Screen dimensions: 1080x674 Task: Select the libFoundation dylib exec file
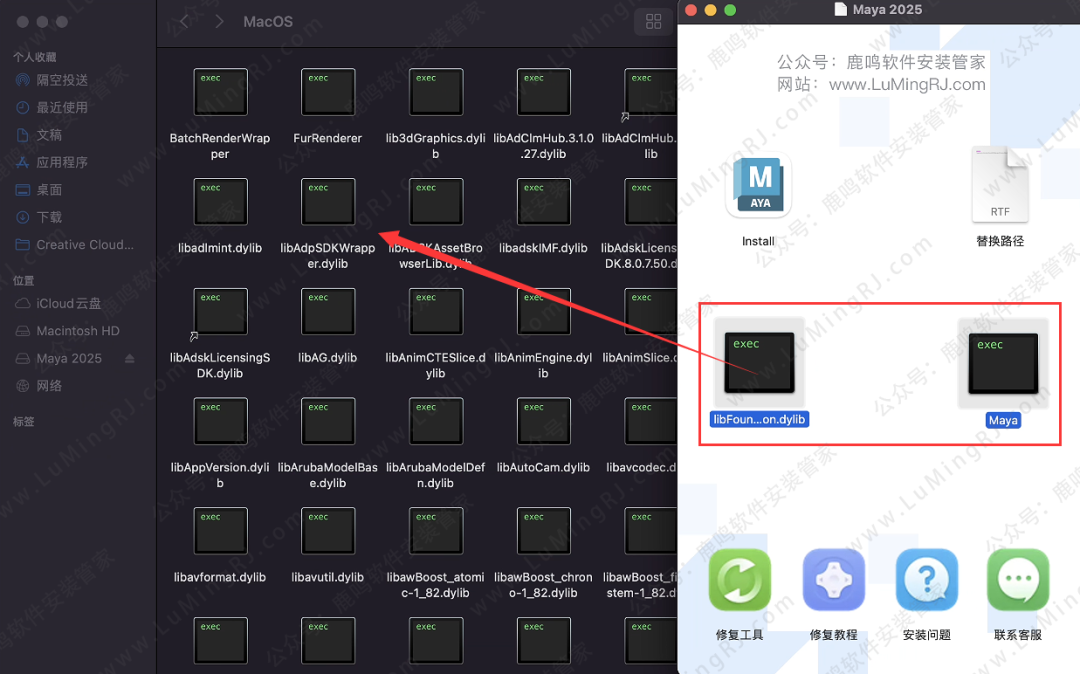[x=759, y=362]
